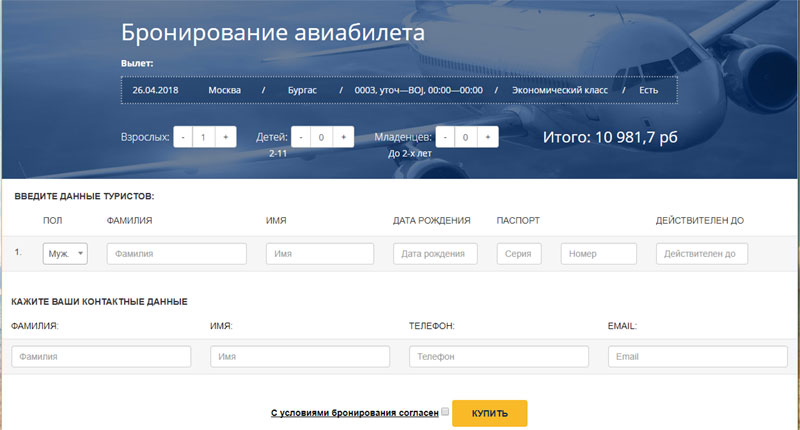Click the flight 0003 time details
The height and width of the screenshot is (430, 800).
[418, 90]
